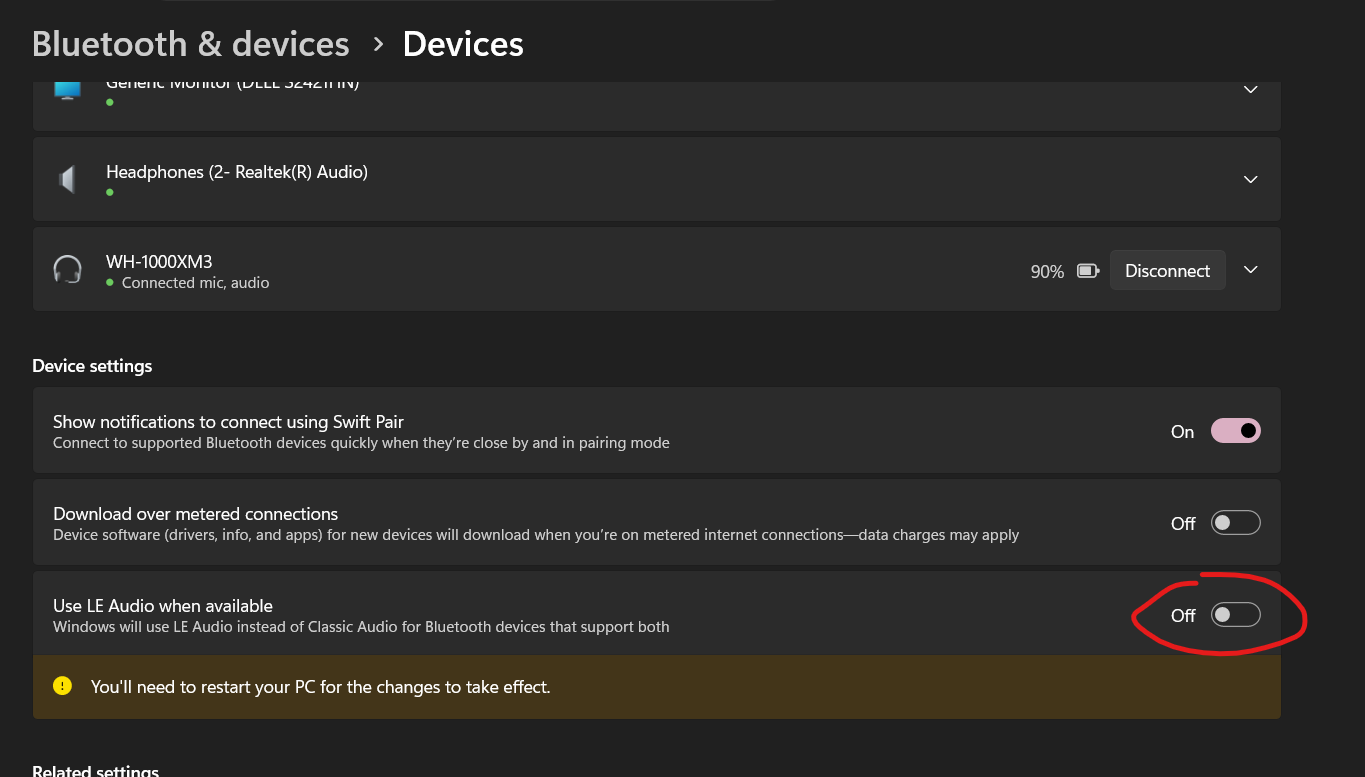
Task: Expand the WH-1000XM3 device details
Action: (1250, 270)
